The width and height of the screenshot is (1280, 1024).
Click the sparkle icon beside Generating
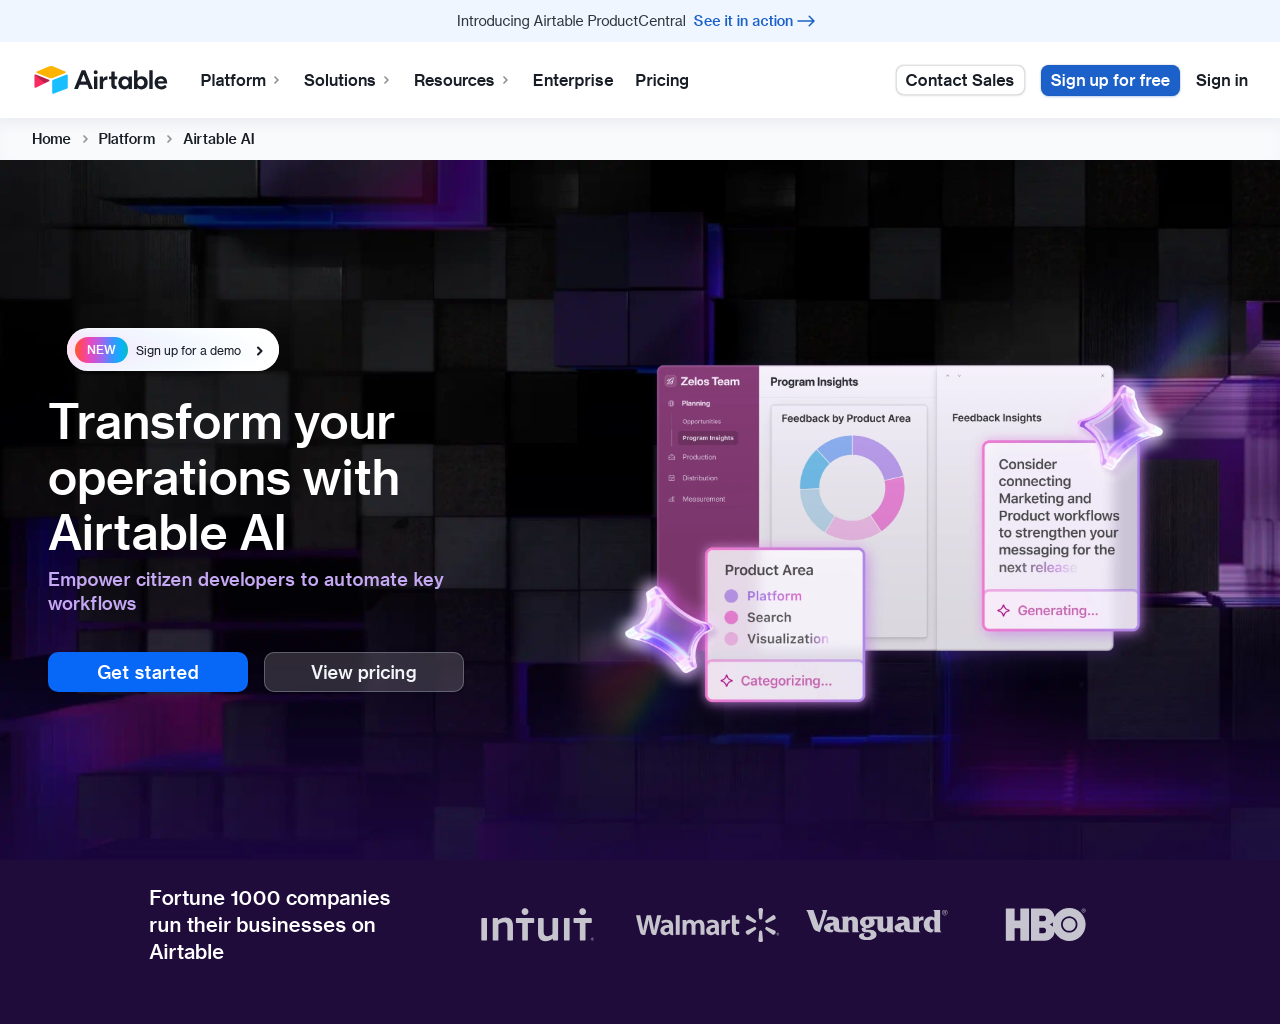1004,611
